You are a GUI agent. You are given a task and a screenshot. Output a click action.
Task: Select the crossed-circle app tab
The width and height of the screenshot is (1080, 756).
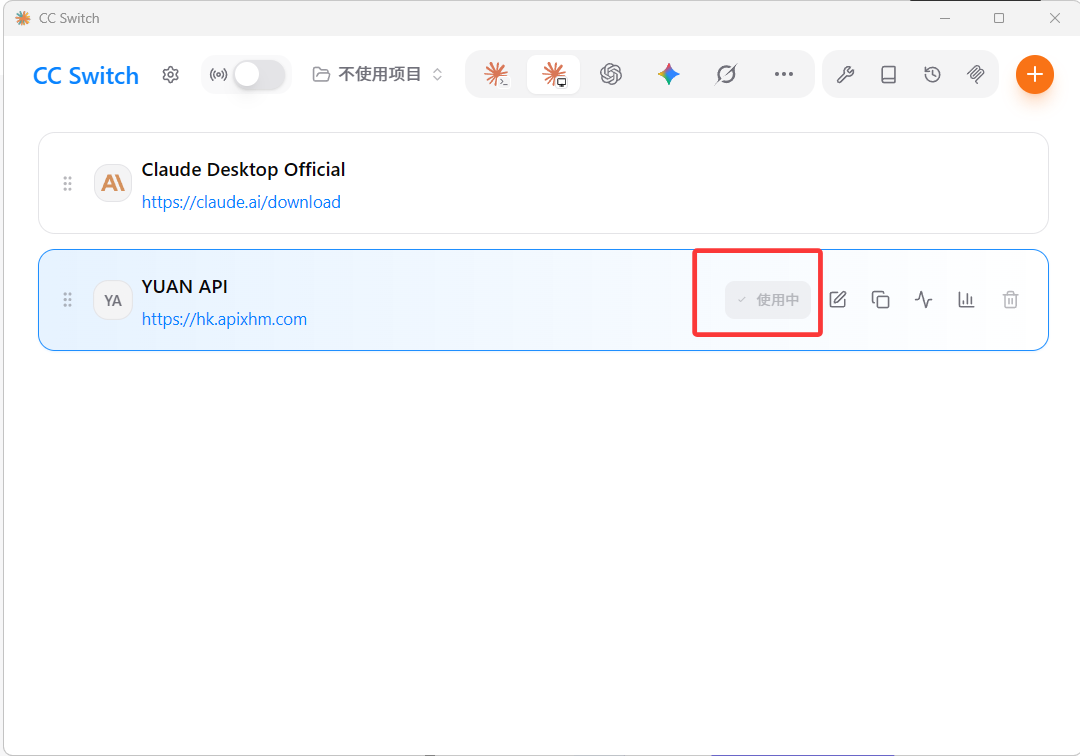[x=726, y=74]
